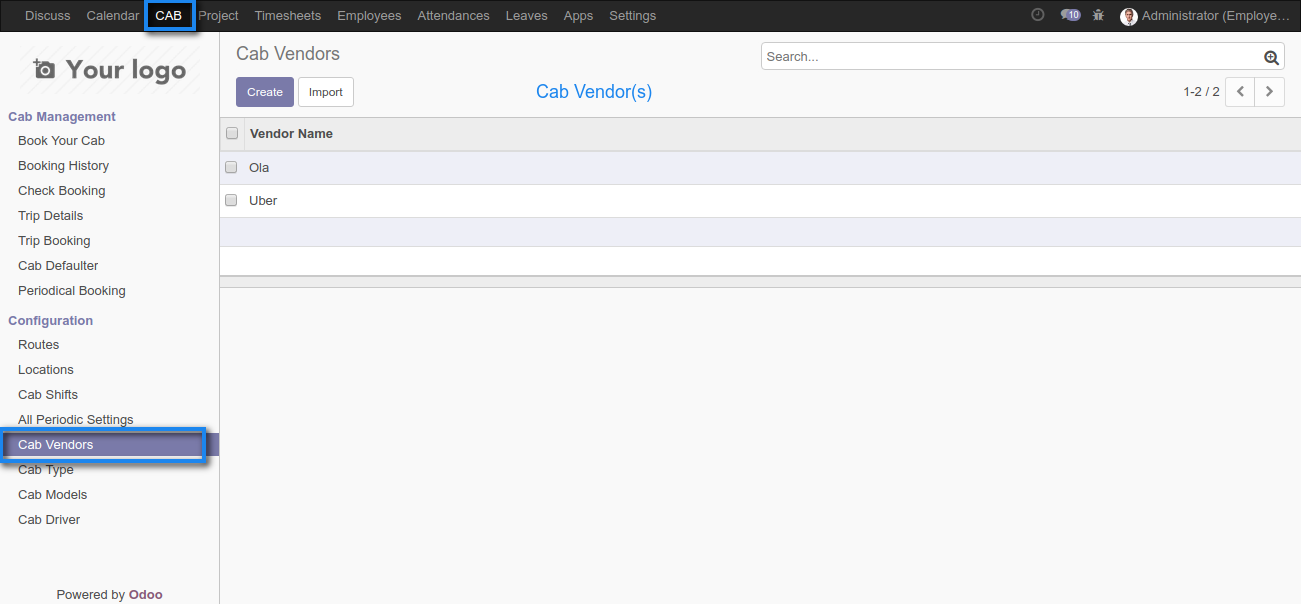Go to previous page arrow
The image size is (1301, 604).
click(1240, 91)
